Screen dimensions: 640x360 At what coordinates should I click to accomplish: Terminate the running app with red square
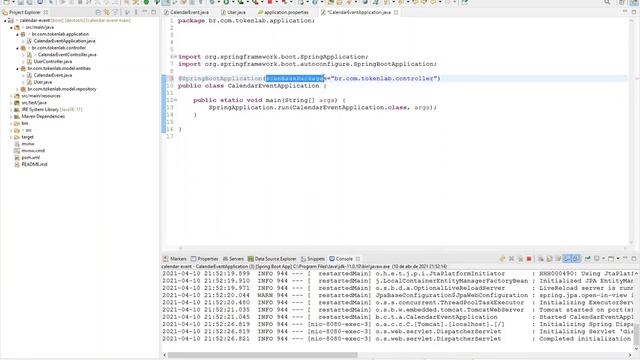529,259
